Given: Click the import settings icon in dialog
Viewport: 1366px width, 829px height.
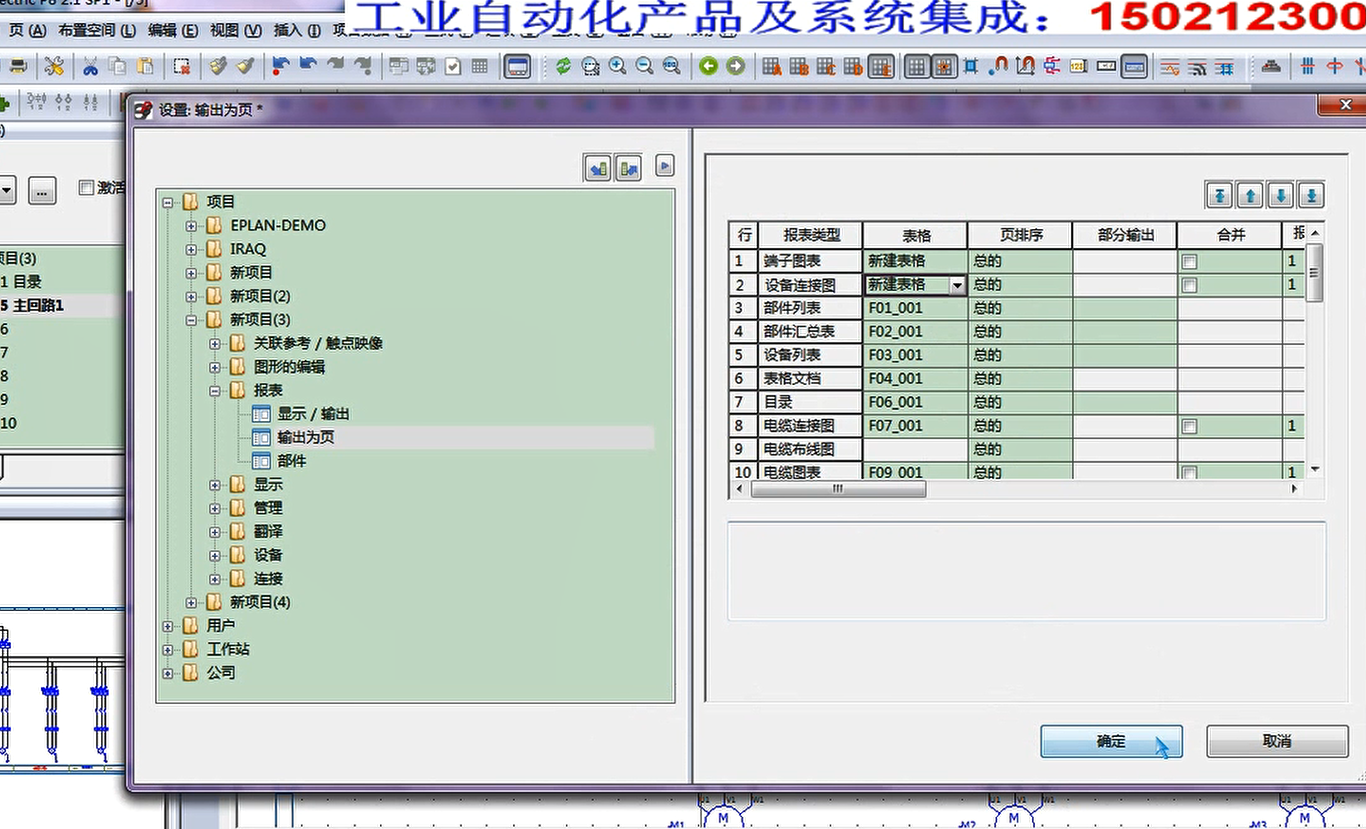Looking at the screenshot, I should pyautogui.click(x=597, y=167).
